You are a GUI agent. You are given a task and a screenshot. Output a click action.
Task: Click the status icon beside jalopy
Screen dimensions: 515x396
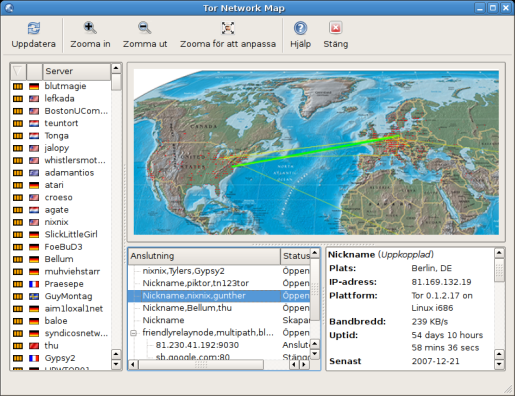18,148
